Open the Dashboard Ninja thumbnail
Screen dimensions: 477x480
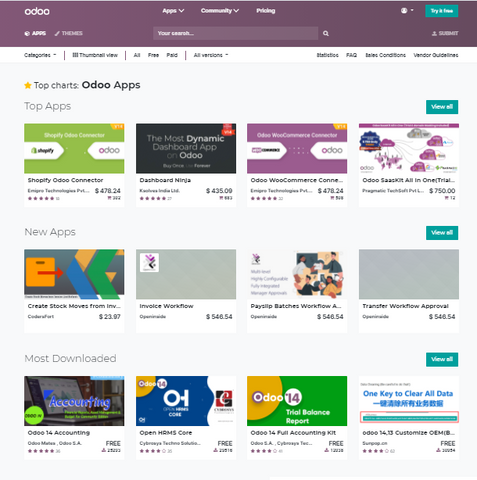pos(186,148)
